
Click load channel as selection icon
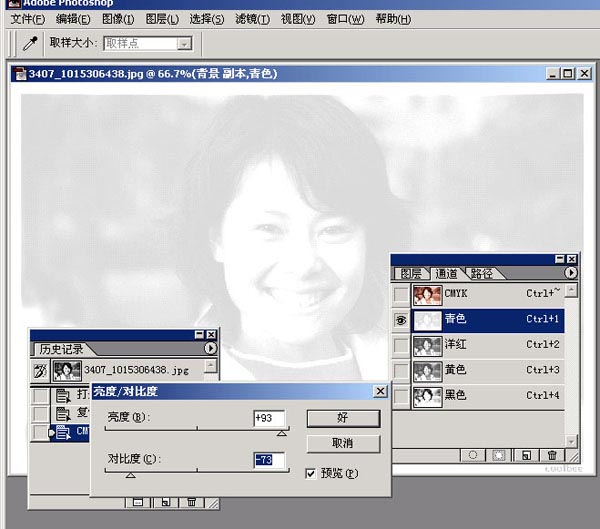click(474, 456)
